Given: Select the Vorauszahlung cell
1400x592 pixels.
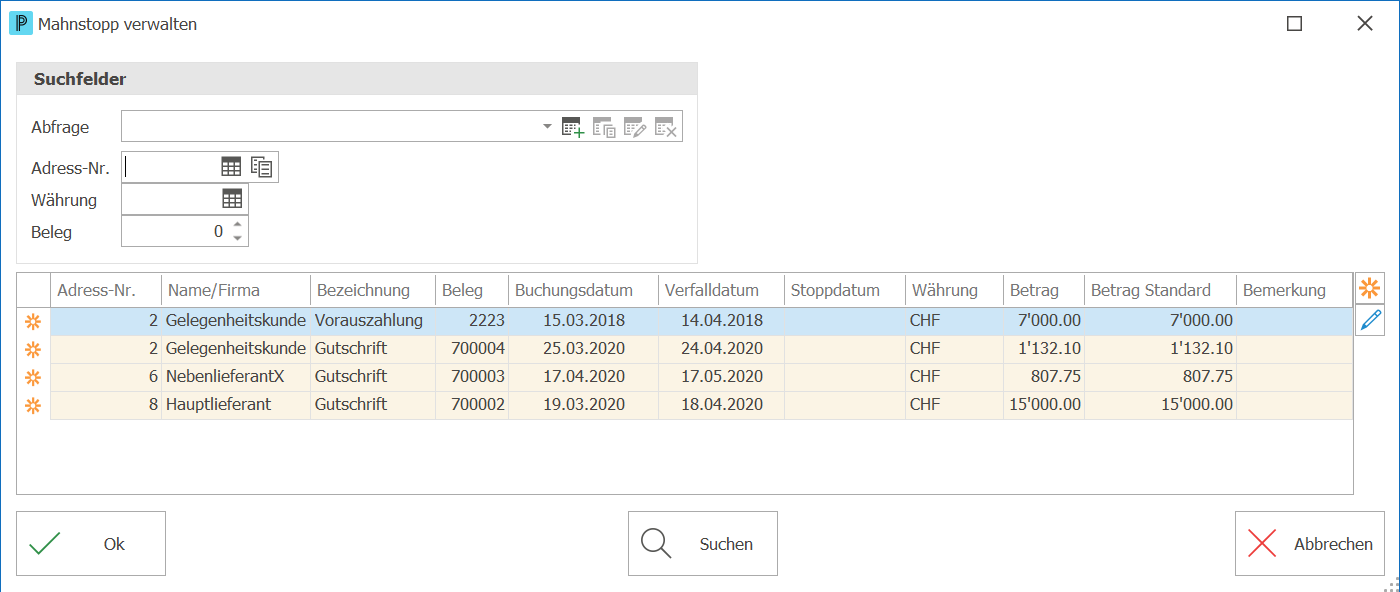Looking at the screenshot, I should [373, 321].
